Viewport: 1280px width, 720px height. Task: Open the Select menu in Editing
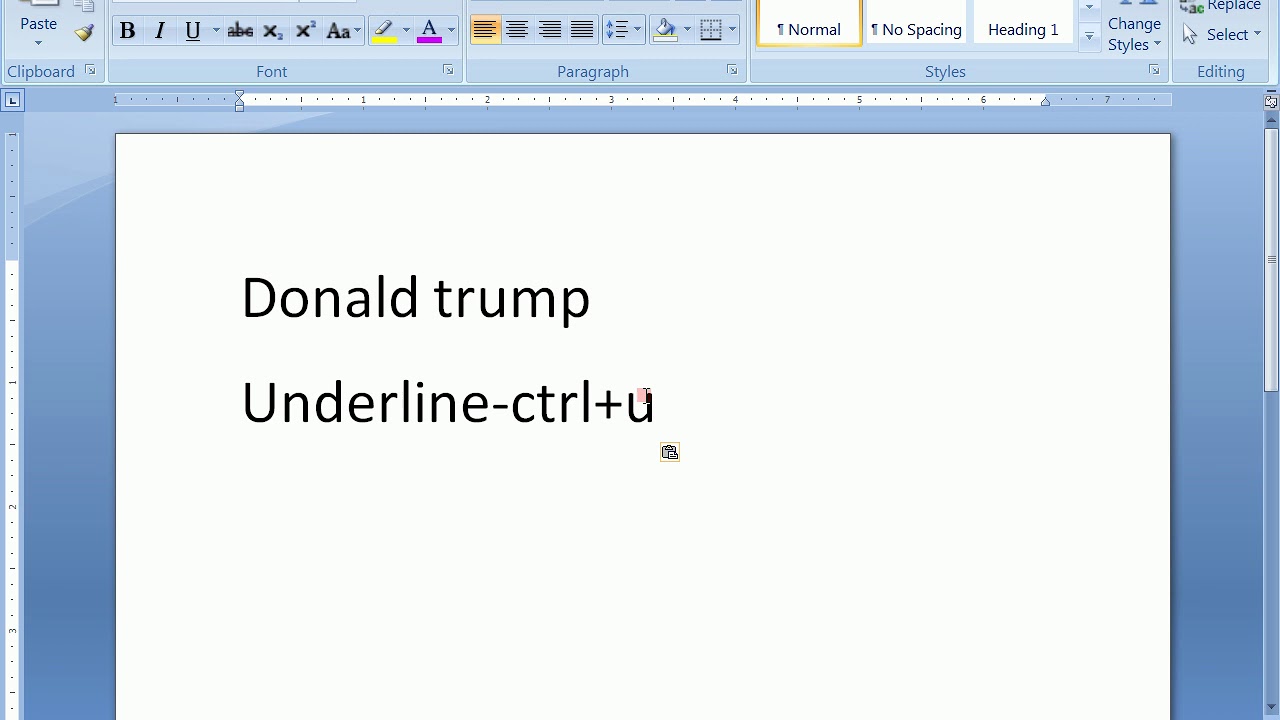tap(1222, 34)
